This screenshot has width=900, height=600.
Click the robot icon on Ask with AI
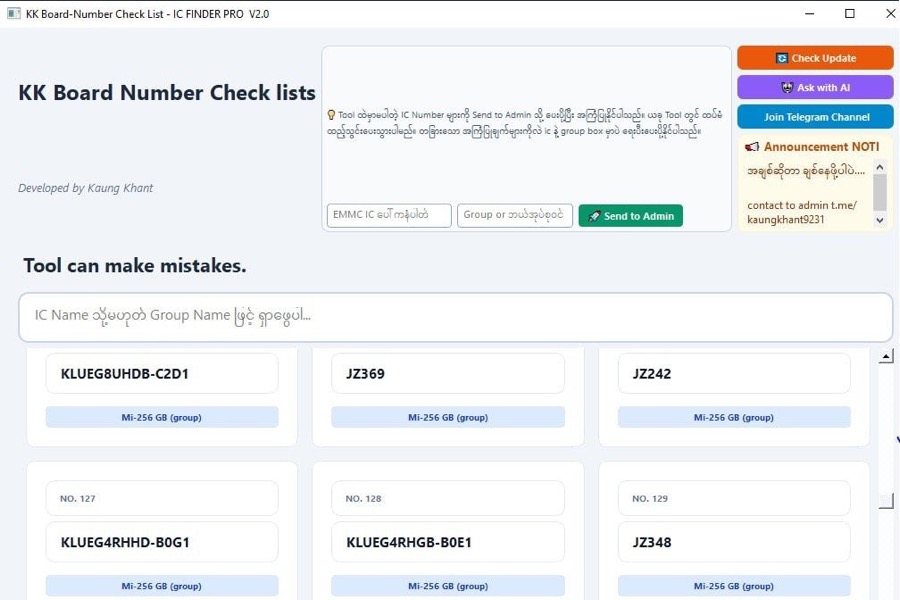[x=787, y=87]
